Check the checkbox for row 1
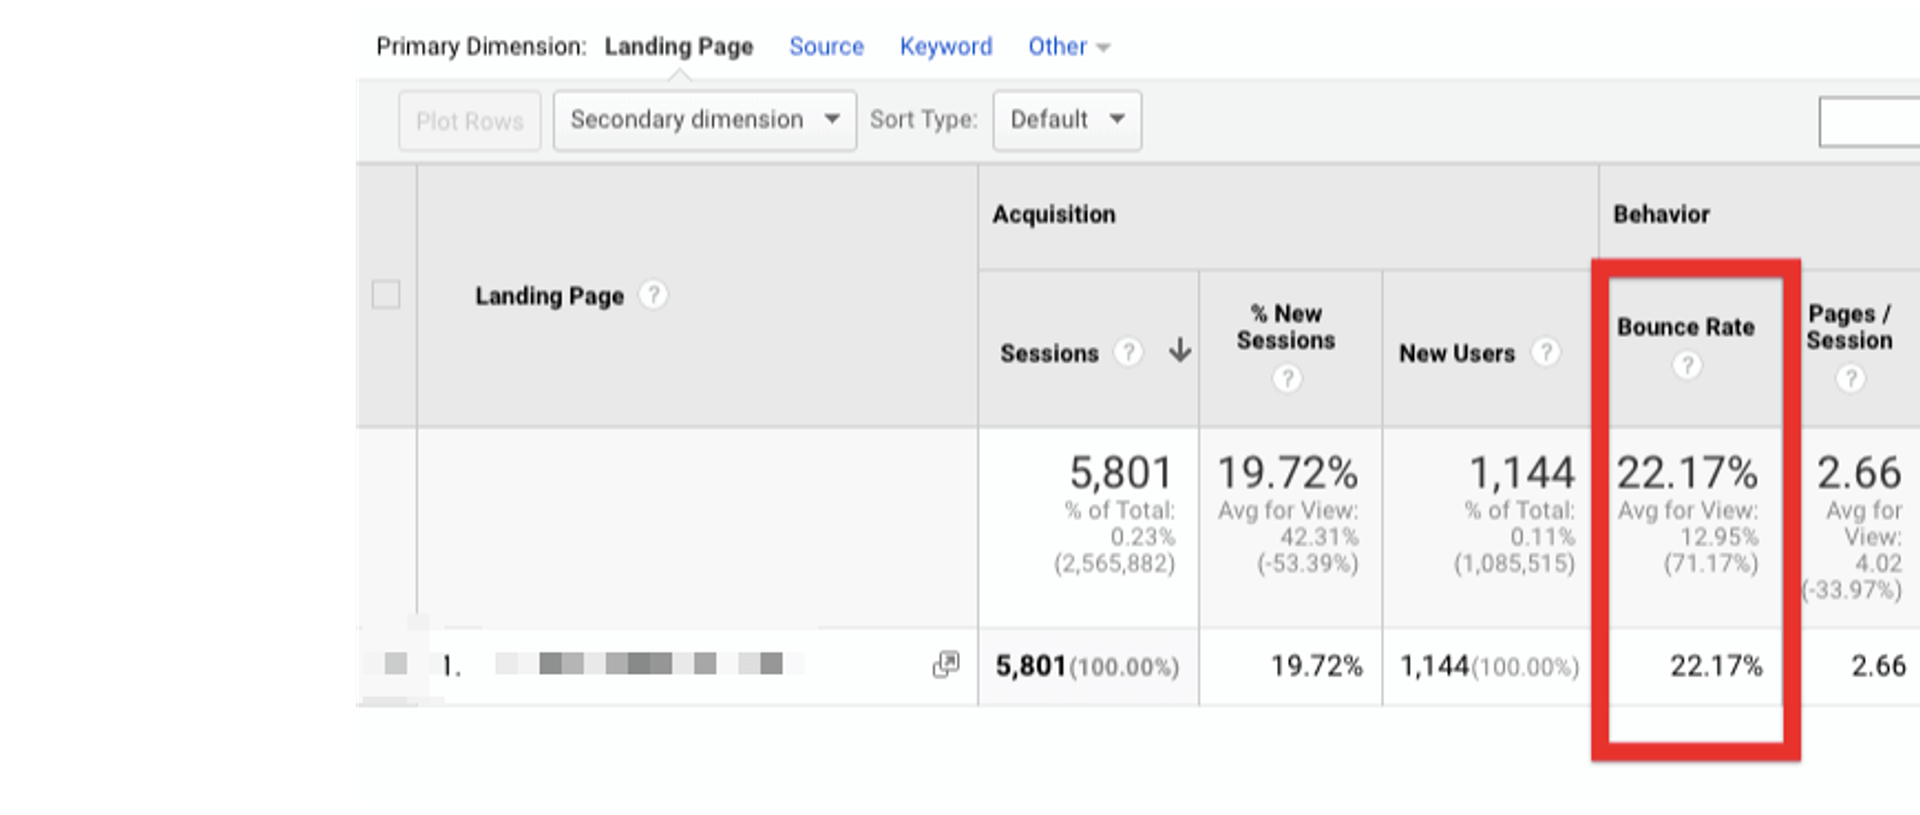Screen dimensions: 1920x815 395,663
